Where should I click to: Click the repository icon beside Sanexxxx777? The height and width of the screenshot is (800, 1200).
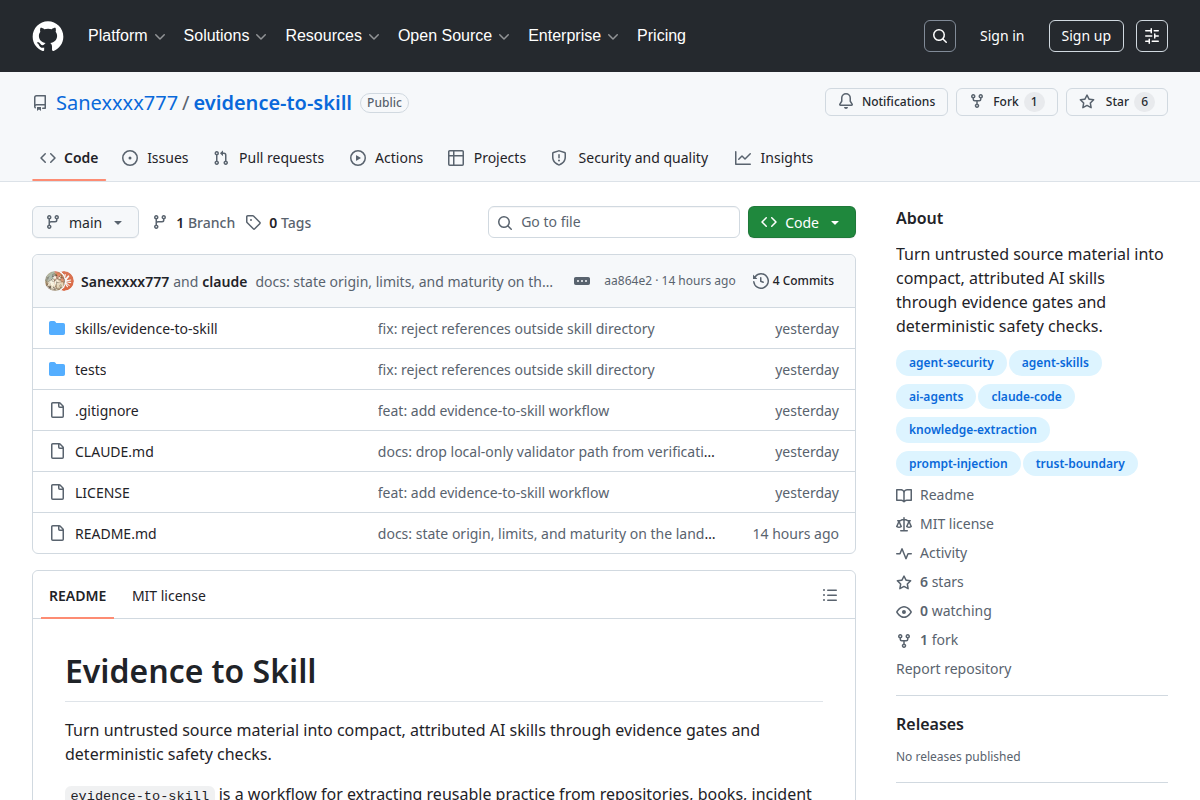coord(40,103)
